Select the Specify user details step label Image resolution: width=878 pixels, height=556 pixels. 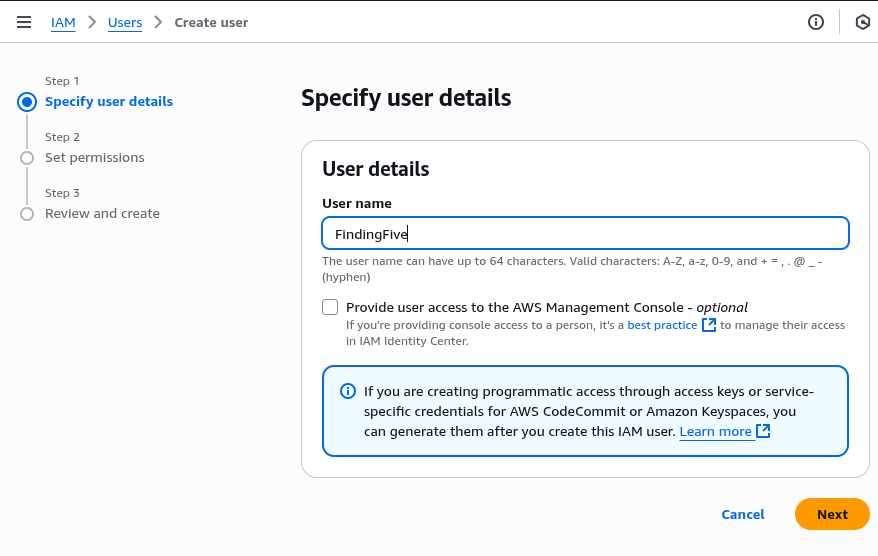pyautogui.click(x=109, y=102)
